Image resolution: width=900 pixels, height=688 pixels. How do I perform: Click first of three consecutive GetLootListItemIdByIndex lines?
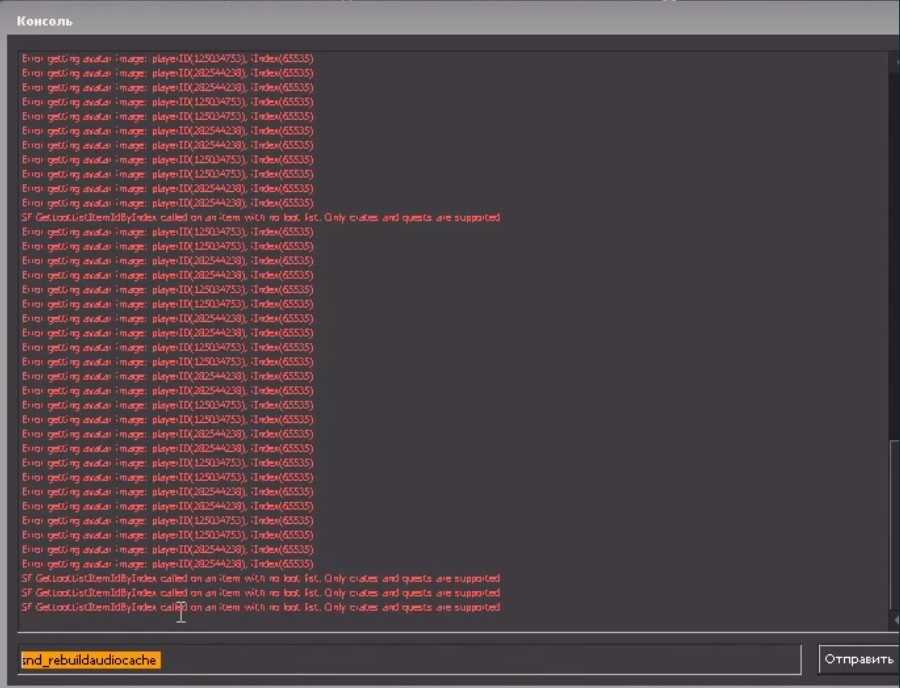click(260, 578)
